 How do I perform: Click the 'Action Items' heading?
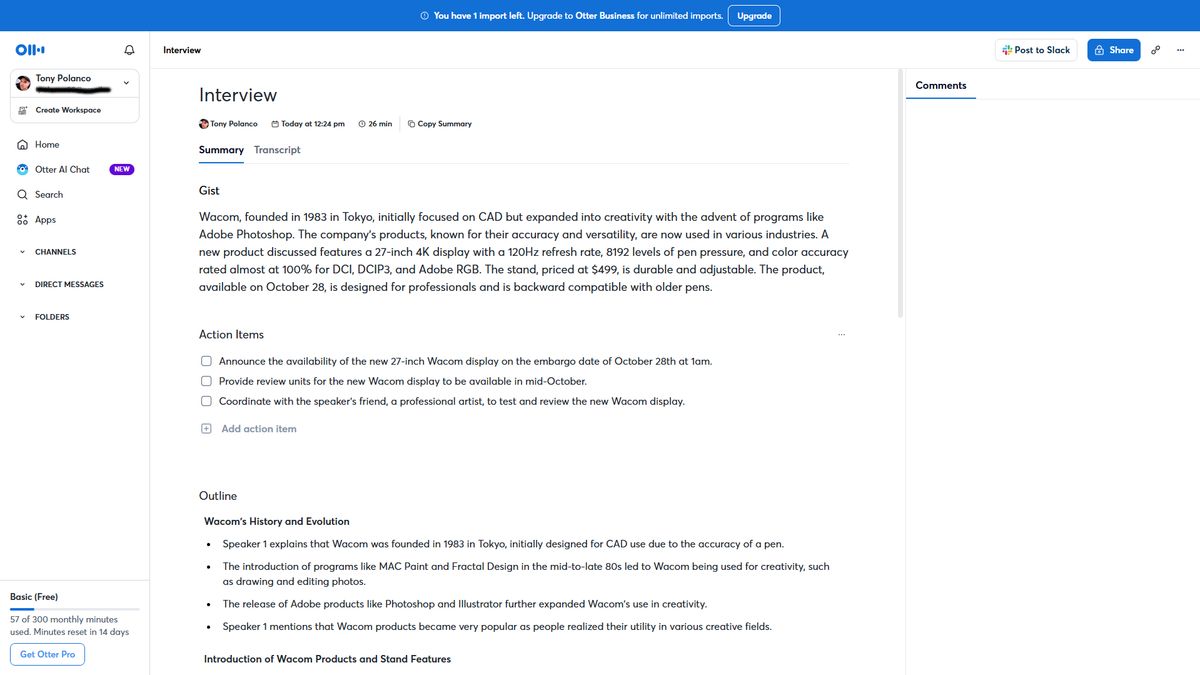point(231,335)
